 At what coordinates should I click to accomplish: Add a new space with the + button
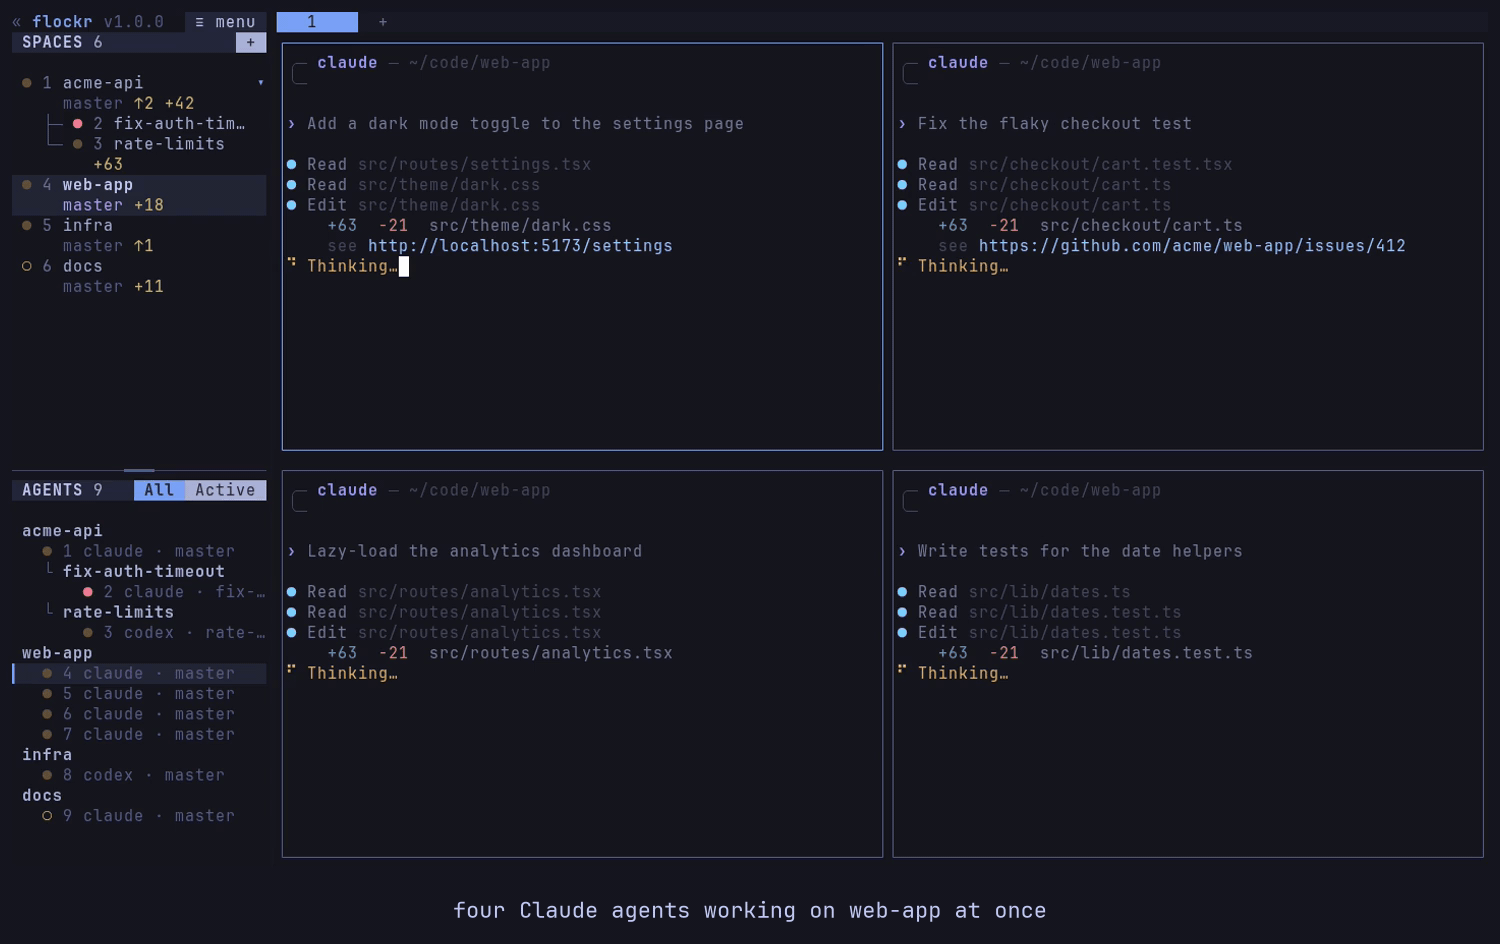click(251, 42)
